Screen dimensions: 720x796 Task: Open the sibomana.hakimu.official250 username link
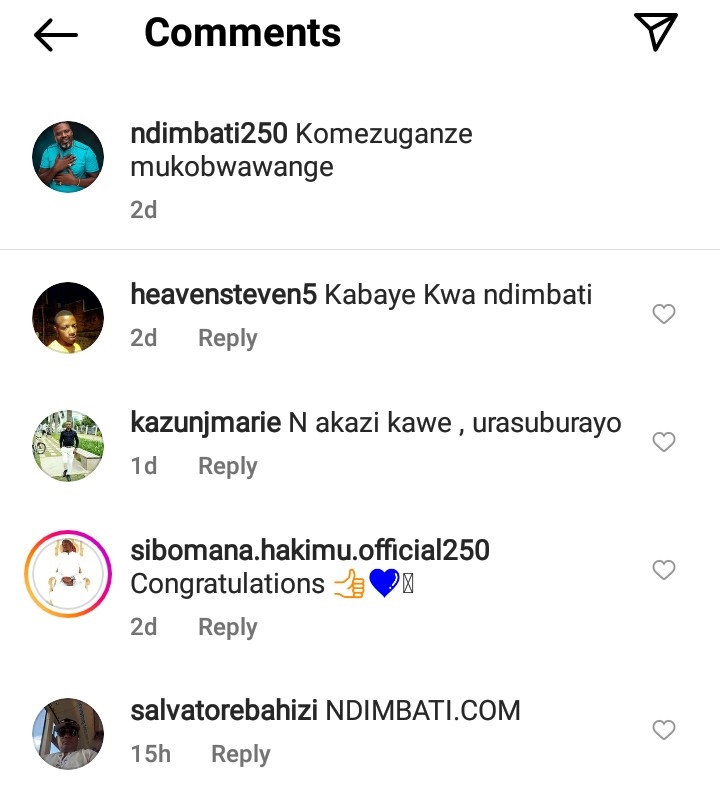pos(310,550)
